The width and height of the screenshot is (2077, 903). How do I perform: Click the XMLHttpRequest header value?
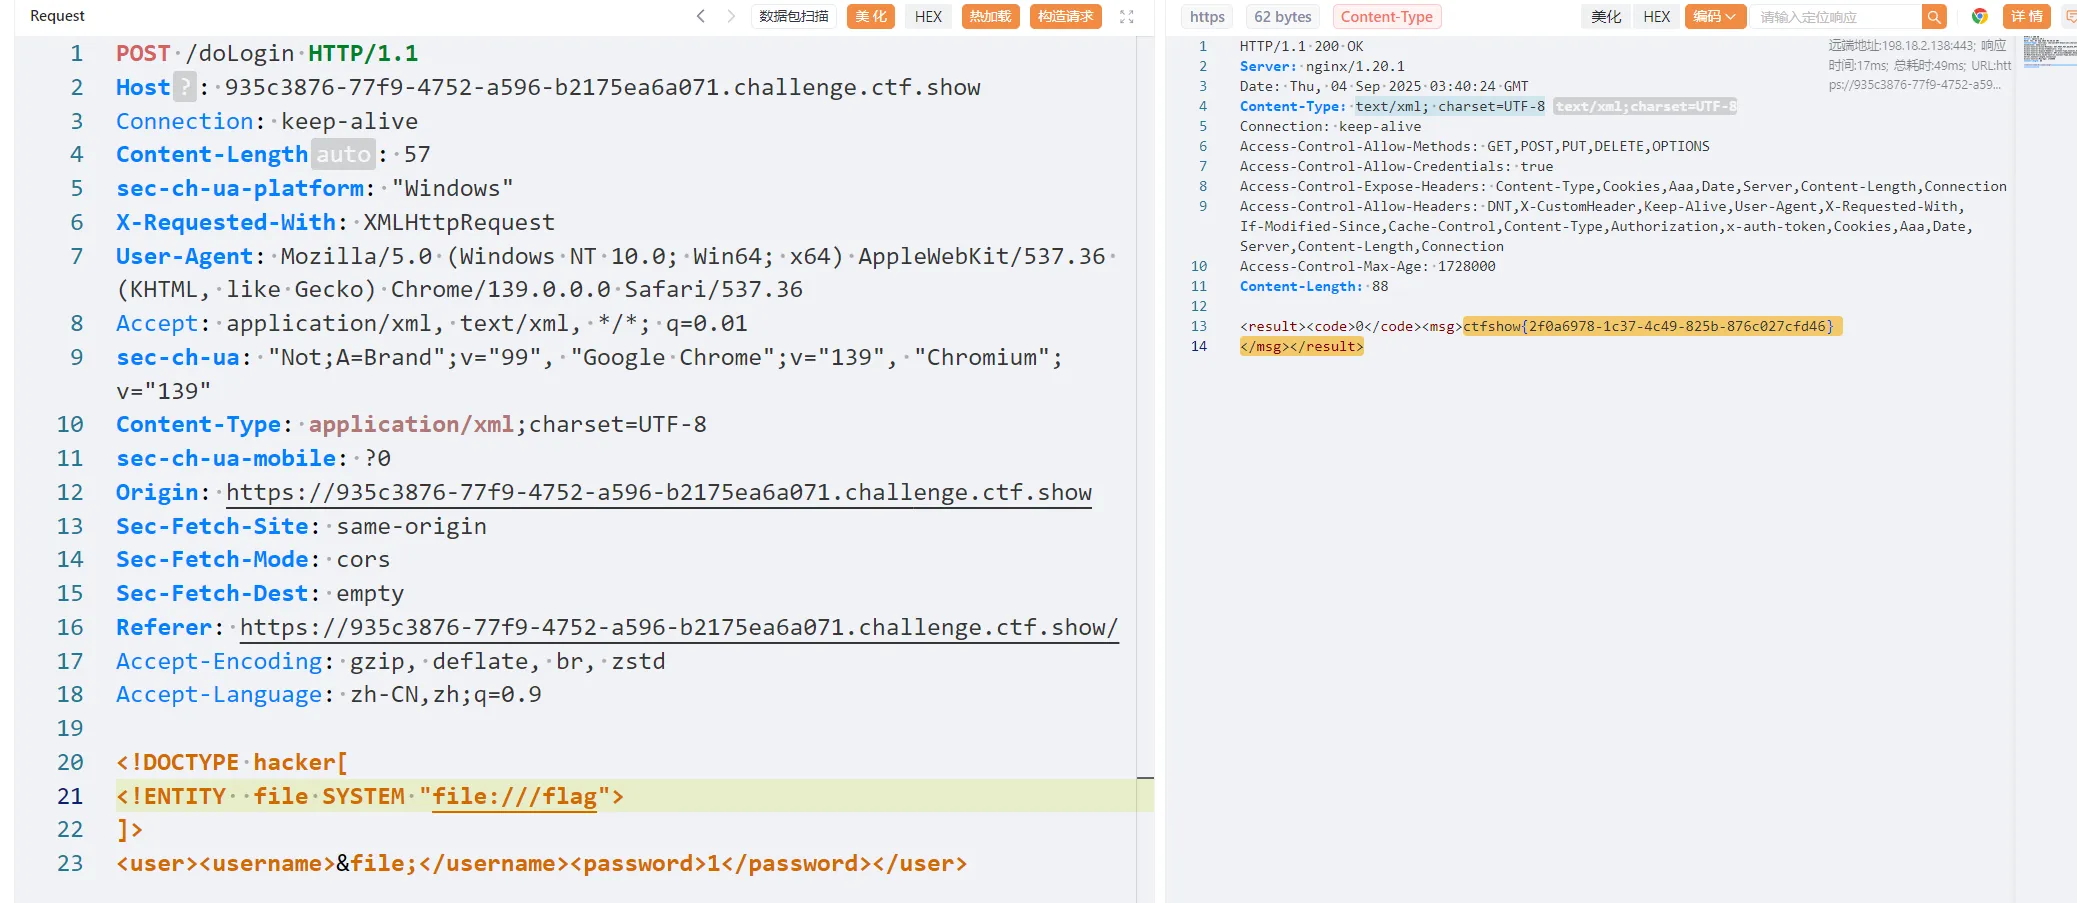(459, 222)
